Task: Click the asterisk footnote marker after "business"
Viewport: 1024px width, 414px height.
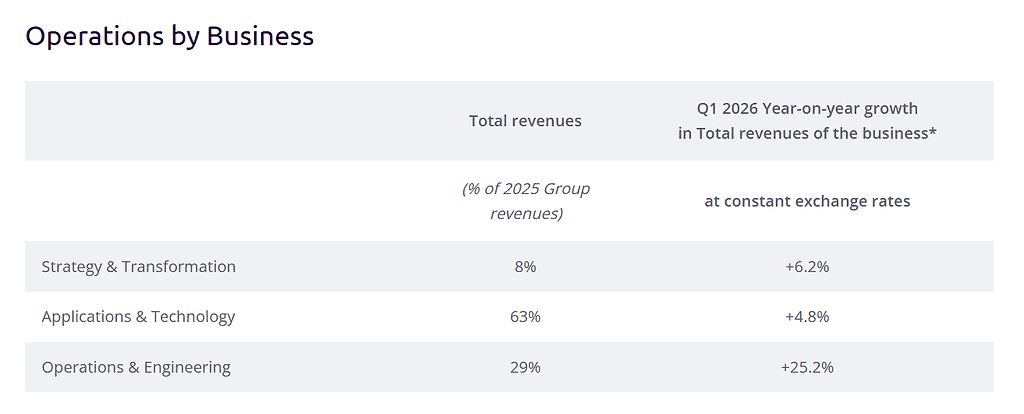Action: coord(932,132)
